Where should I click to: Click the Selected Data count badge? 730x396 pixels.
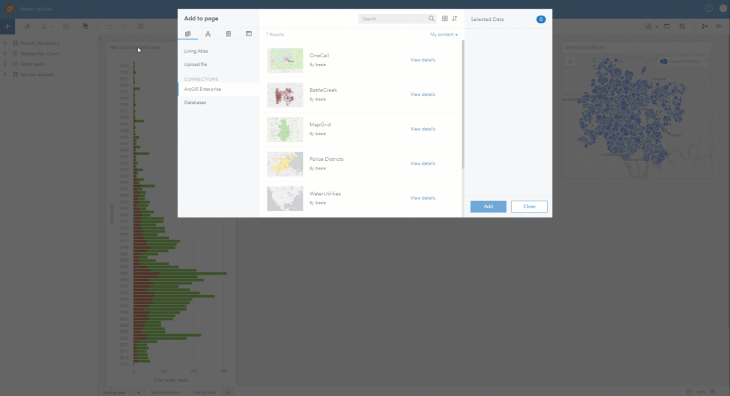tap(541, 19)
